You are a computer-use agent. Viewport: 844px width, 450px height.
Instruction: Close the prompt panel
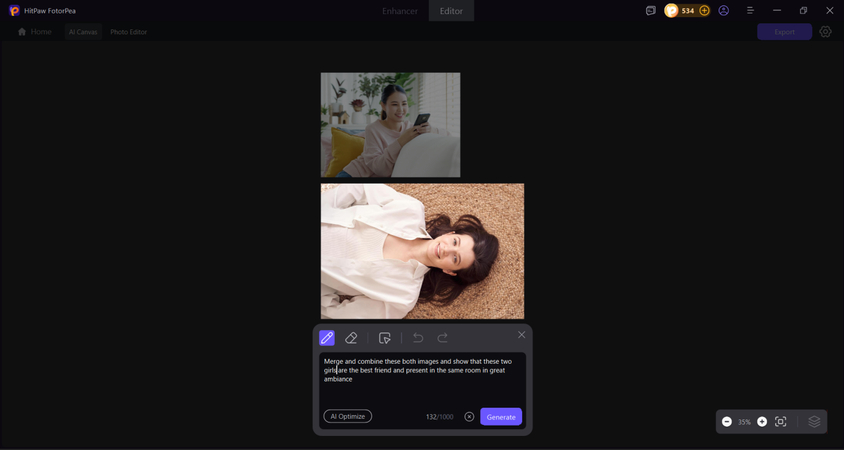(522, 335)
